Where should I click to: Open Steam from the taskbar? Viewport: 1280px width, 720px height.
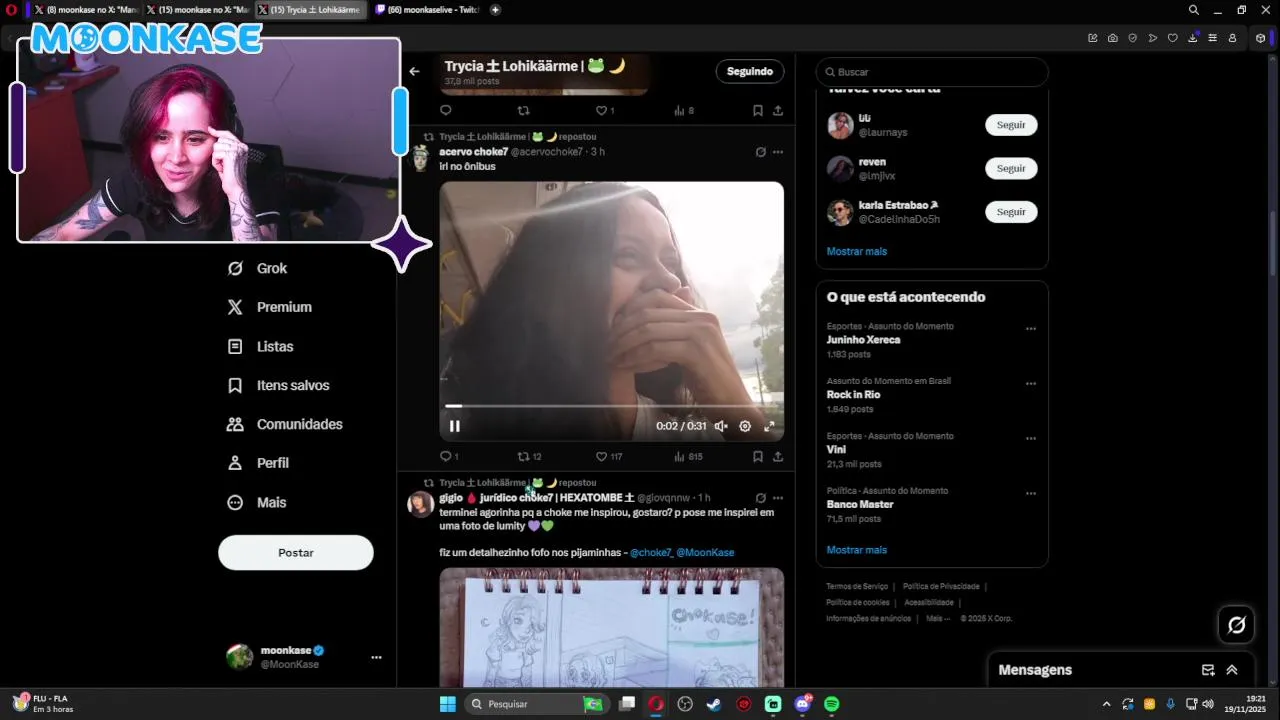point(714,704)
